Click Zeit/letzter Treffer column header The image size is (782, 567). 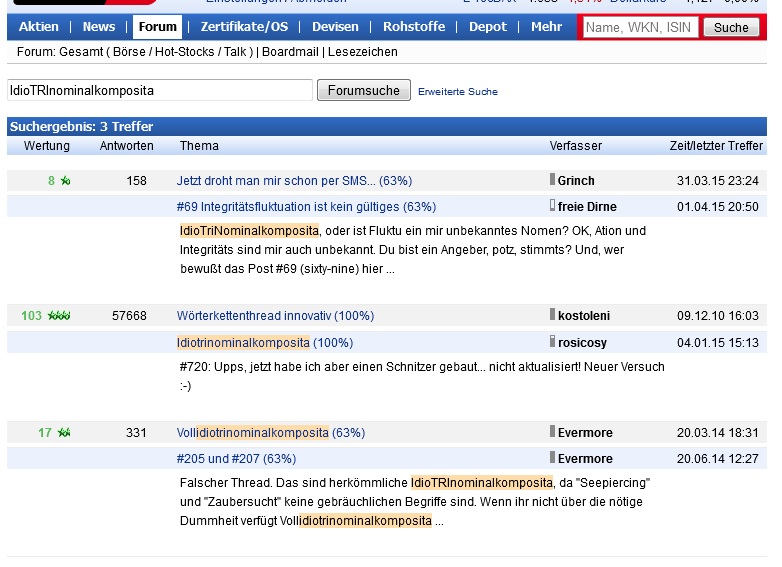[716, 146]
